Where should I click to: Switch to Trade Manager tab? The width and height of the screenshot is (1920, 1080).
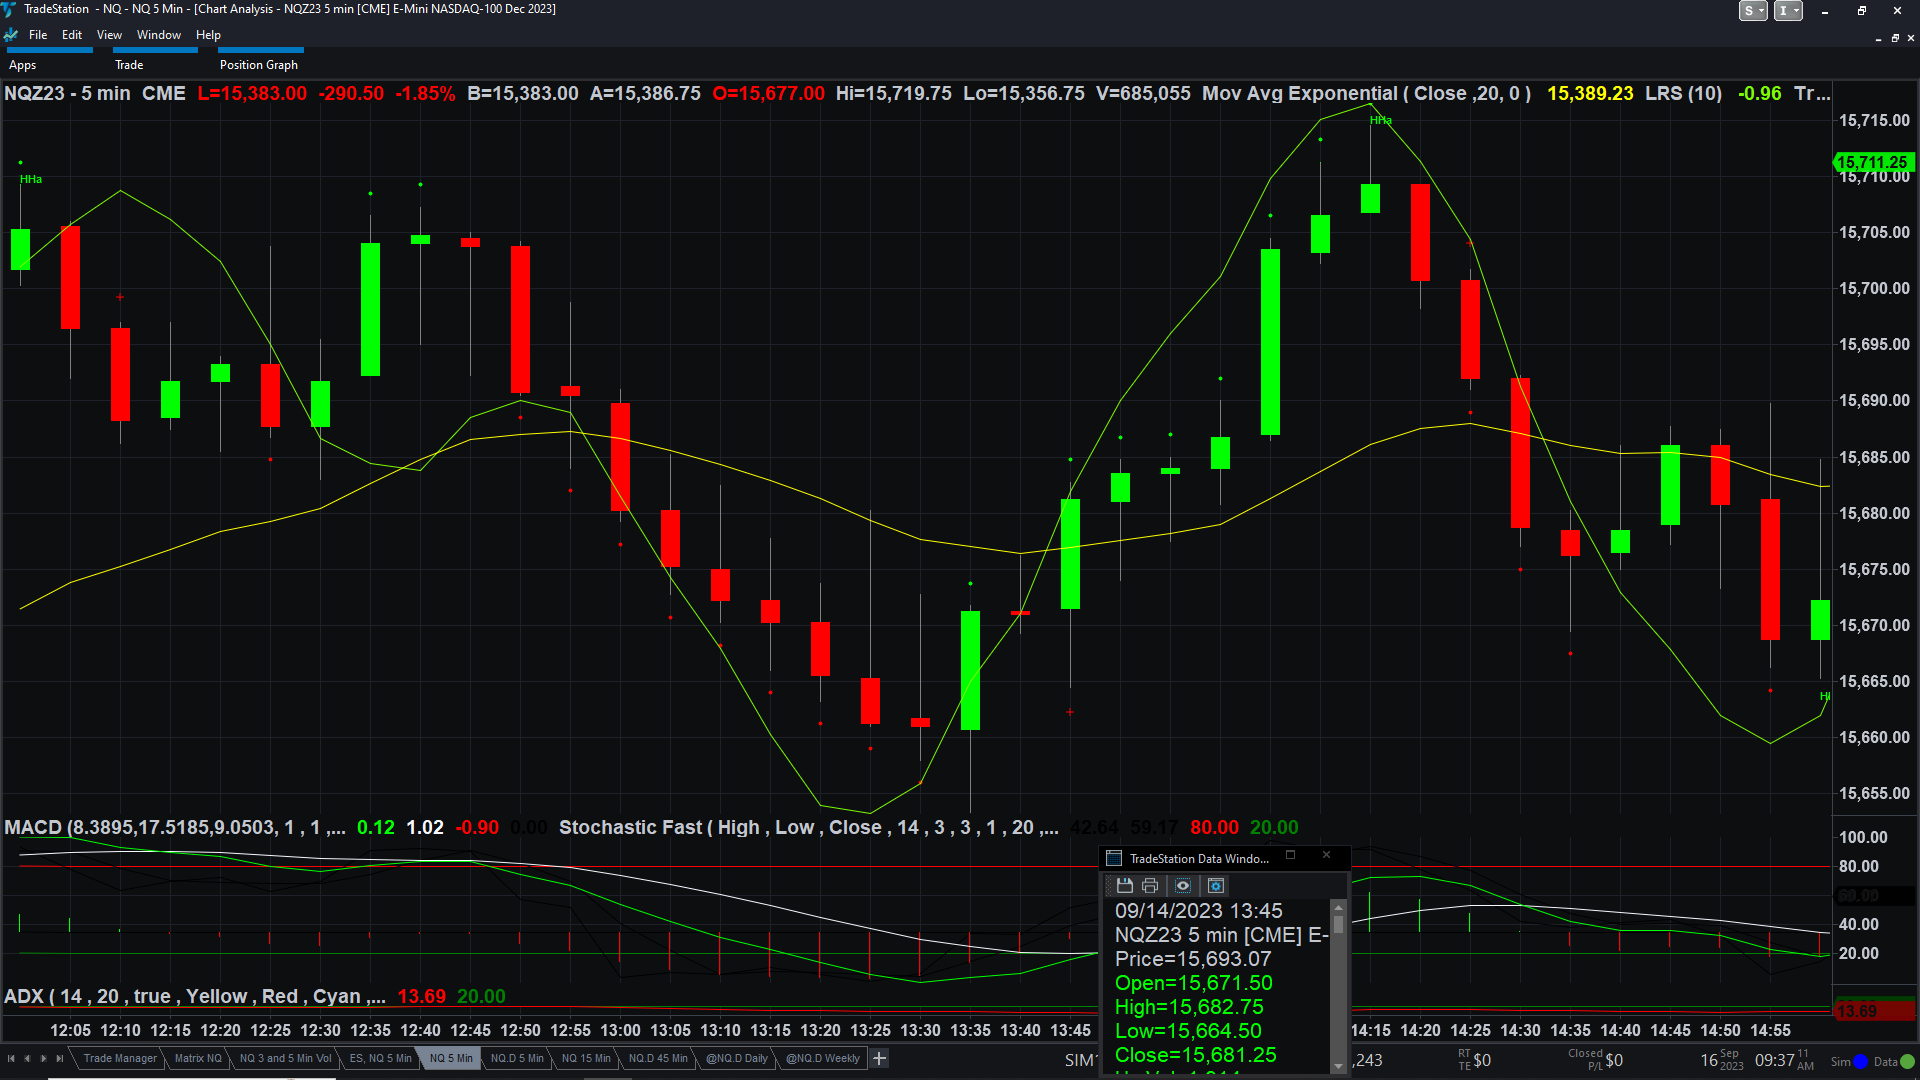click(x=120, y=1058)
